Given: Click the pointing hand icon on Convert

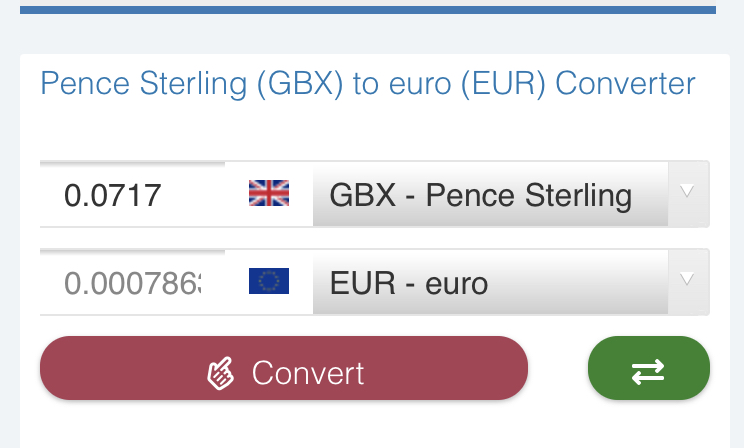Looking at the screenshot, I should point(220,373).
